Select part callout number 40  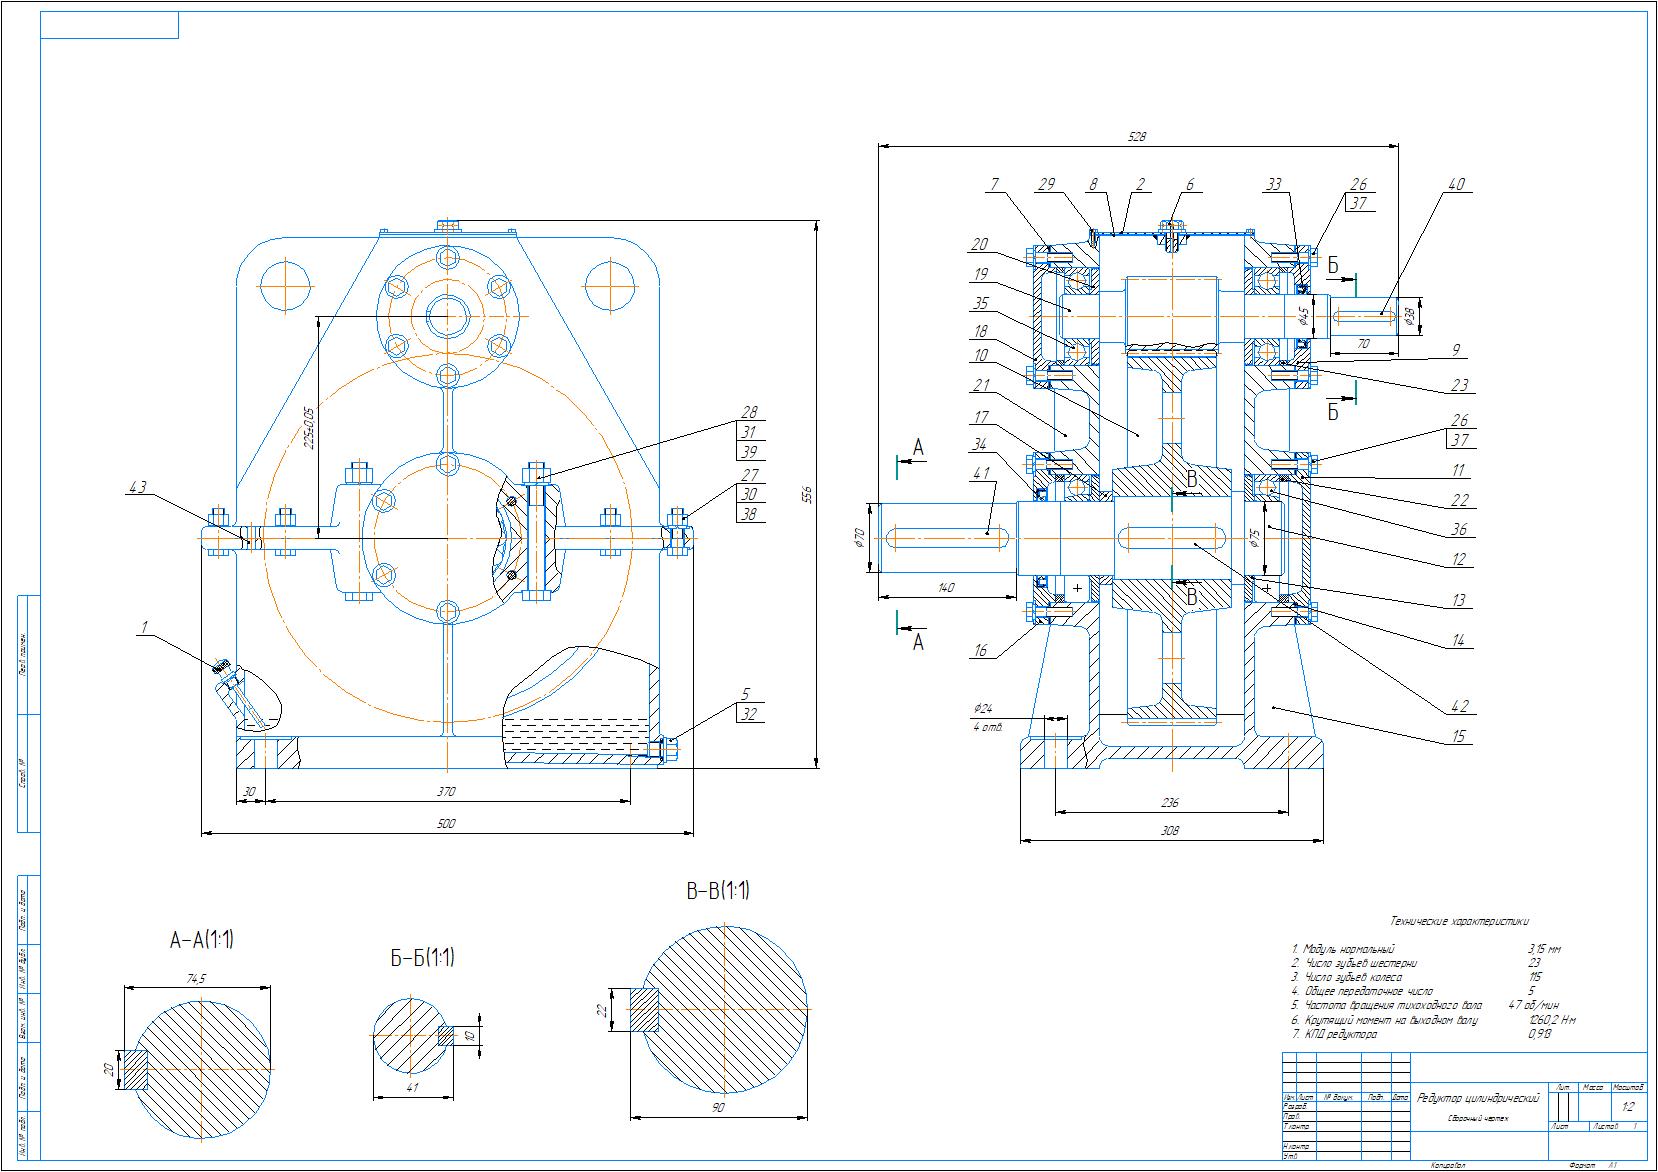coord(1456,184)
